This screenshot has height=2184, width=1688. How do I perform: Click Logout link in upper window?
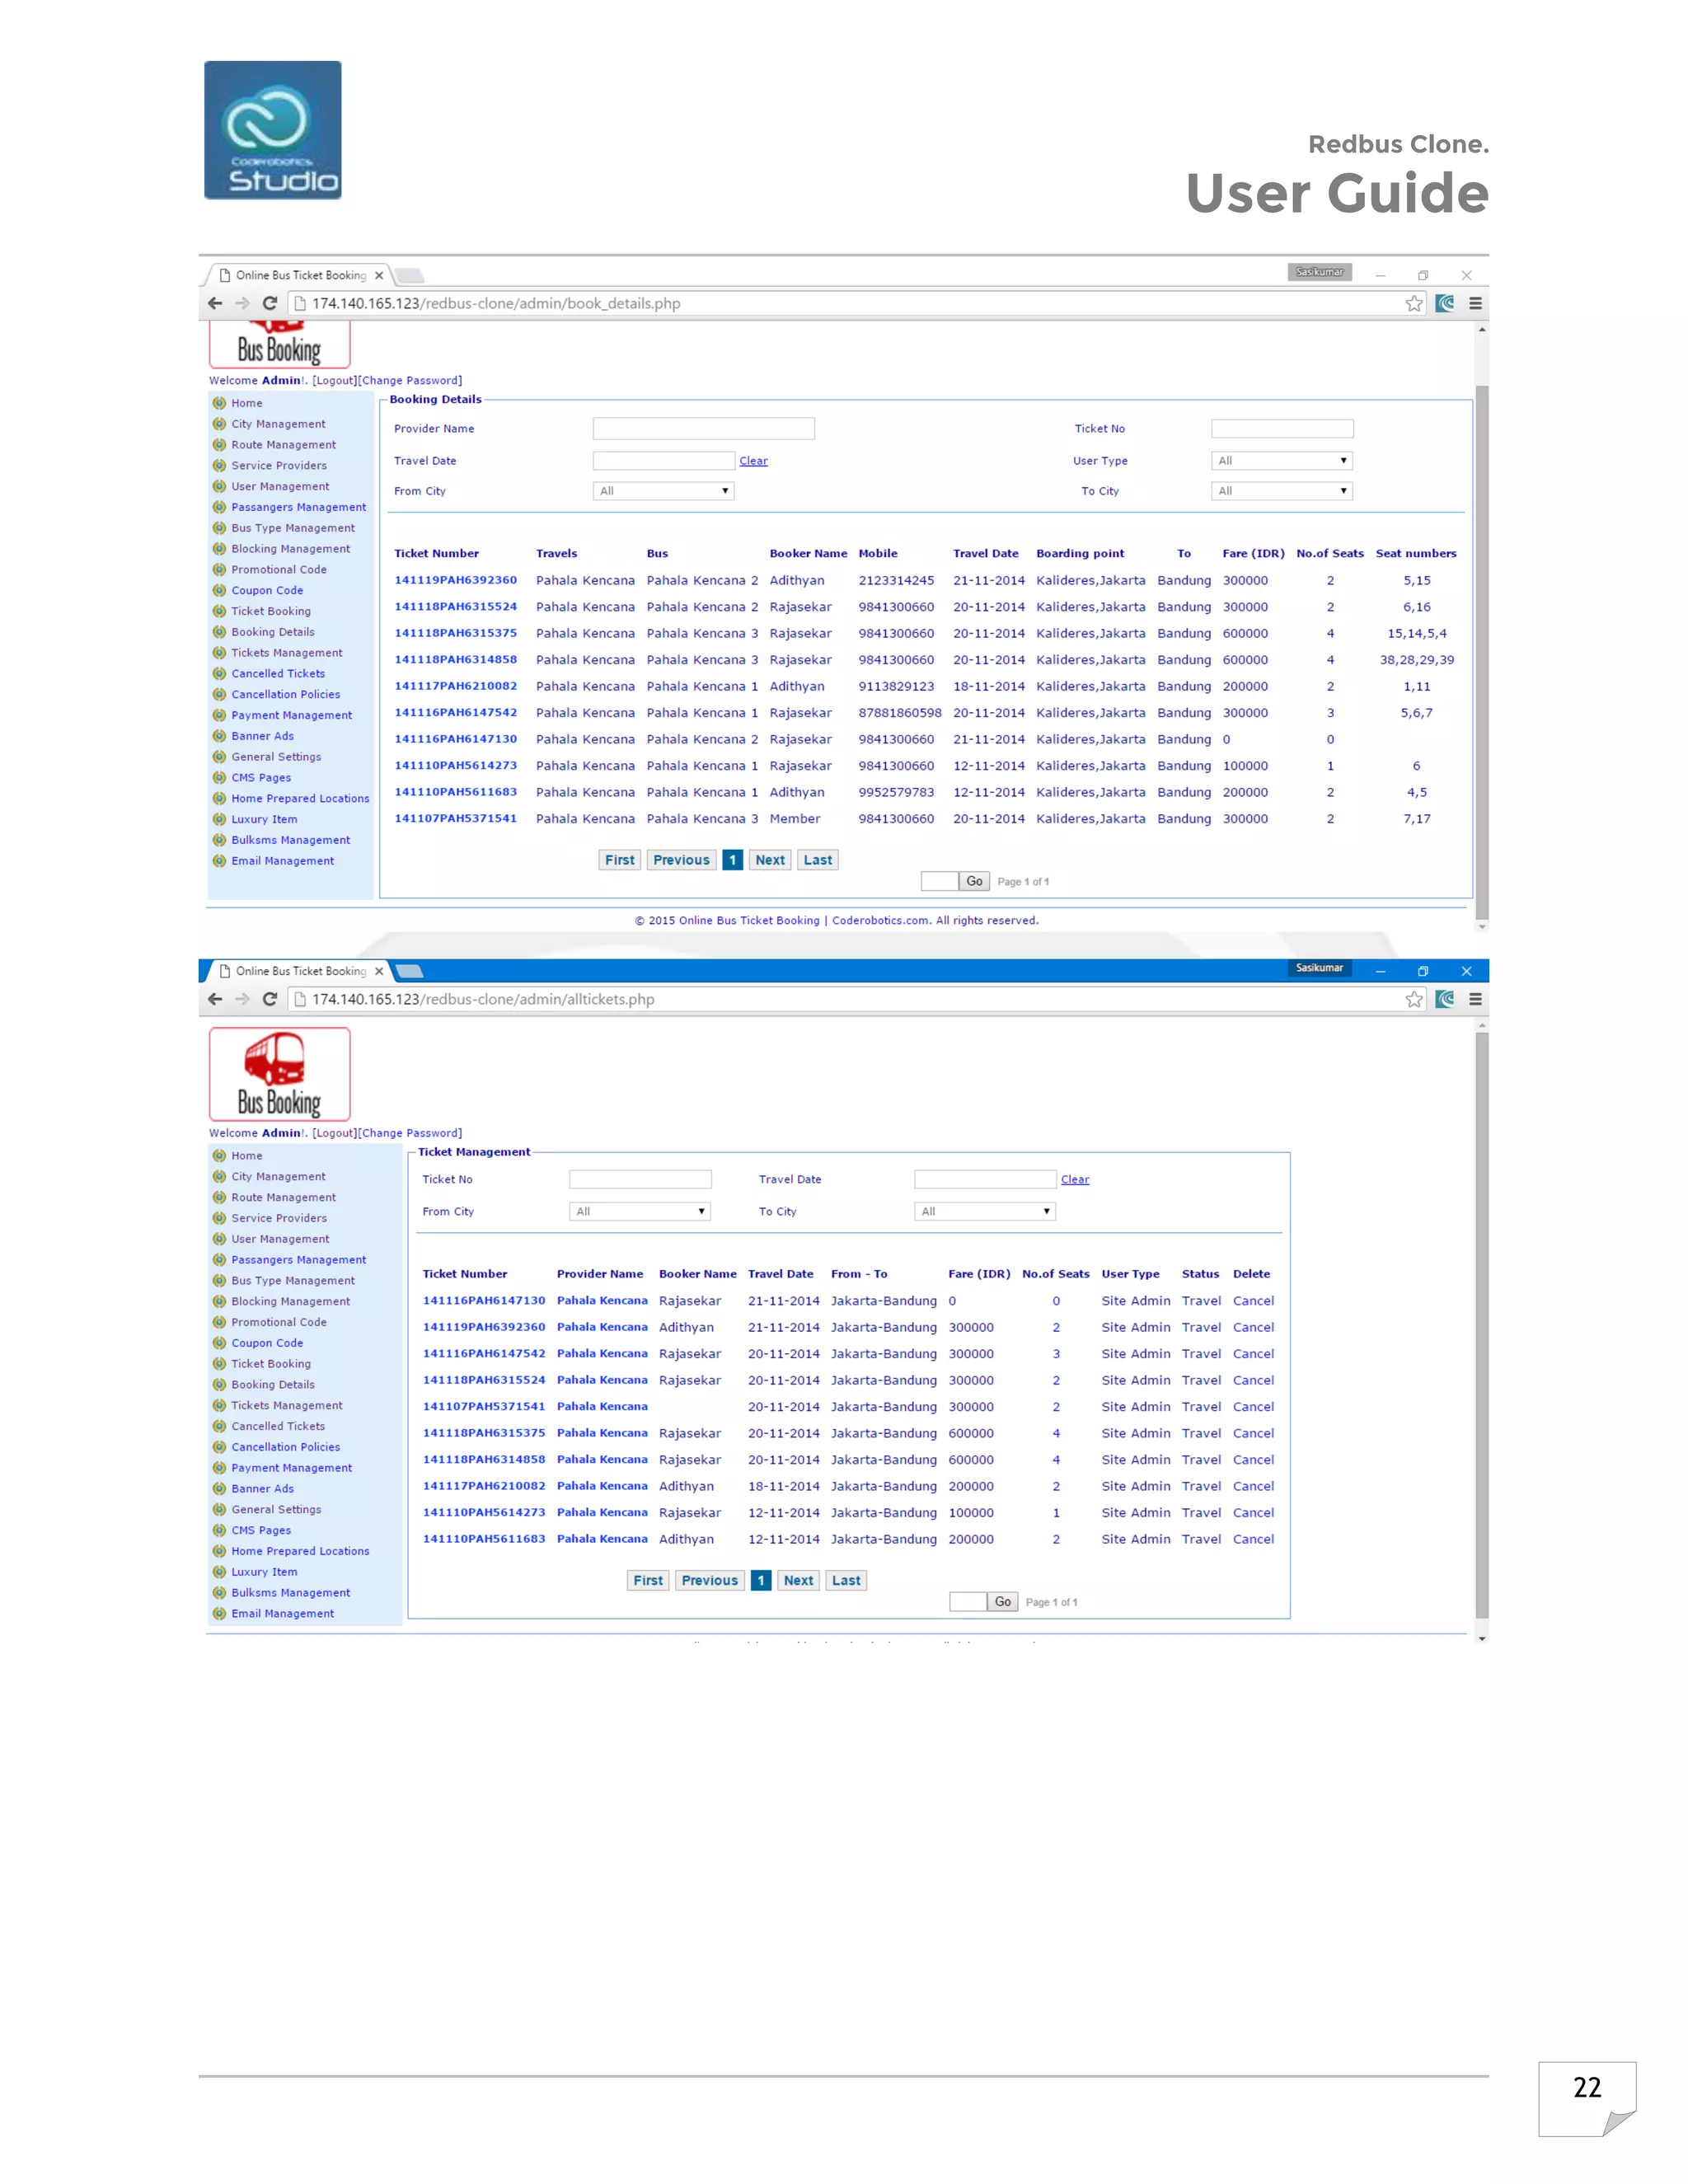tap(334, 380)
